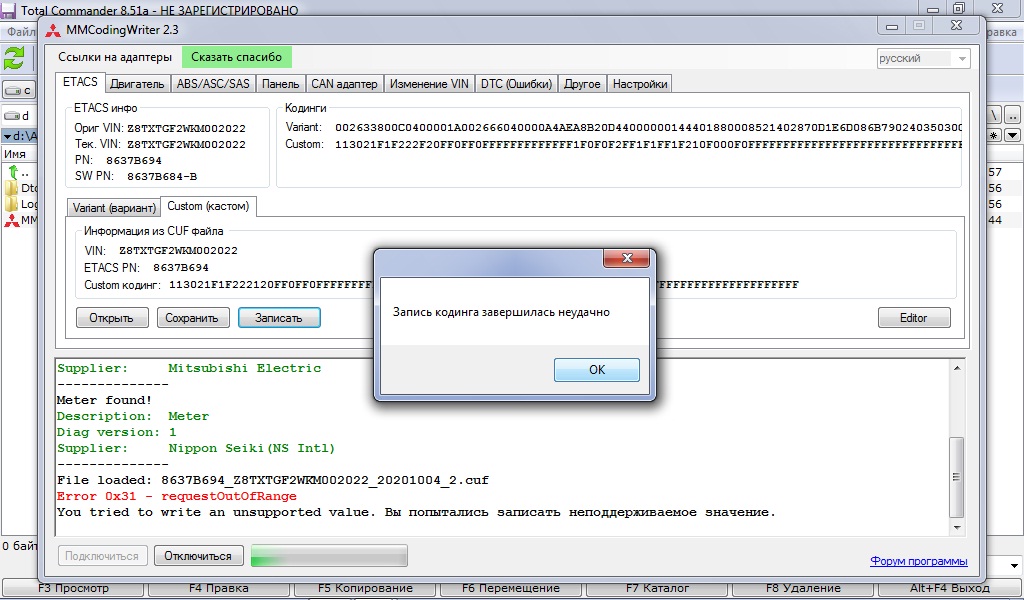The height and width of the screenshot is (600, 1024).
Task: Click the ETACS PN value in CUF info
Action: click(181, 268)
